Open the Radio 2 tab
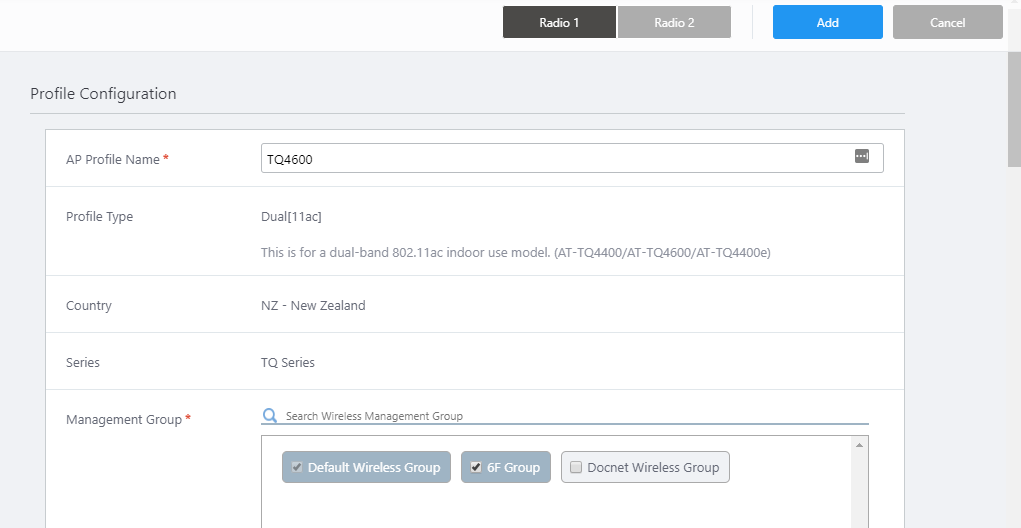1021x528 pixels. (x=674, y=22)
